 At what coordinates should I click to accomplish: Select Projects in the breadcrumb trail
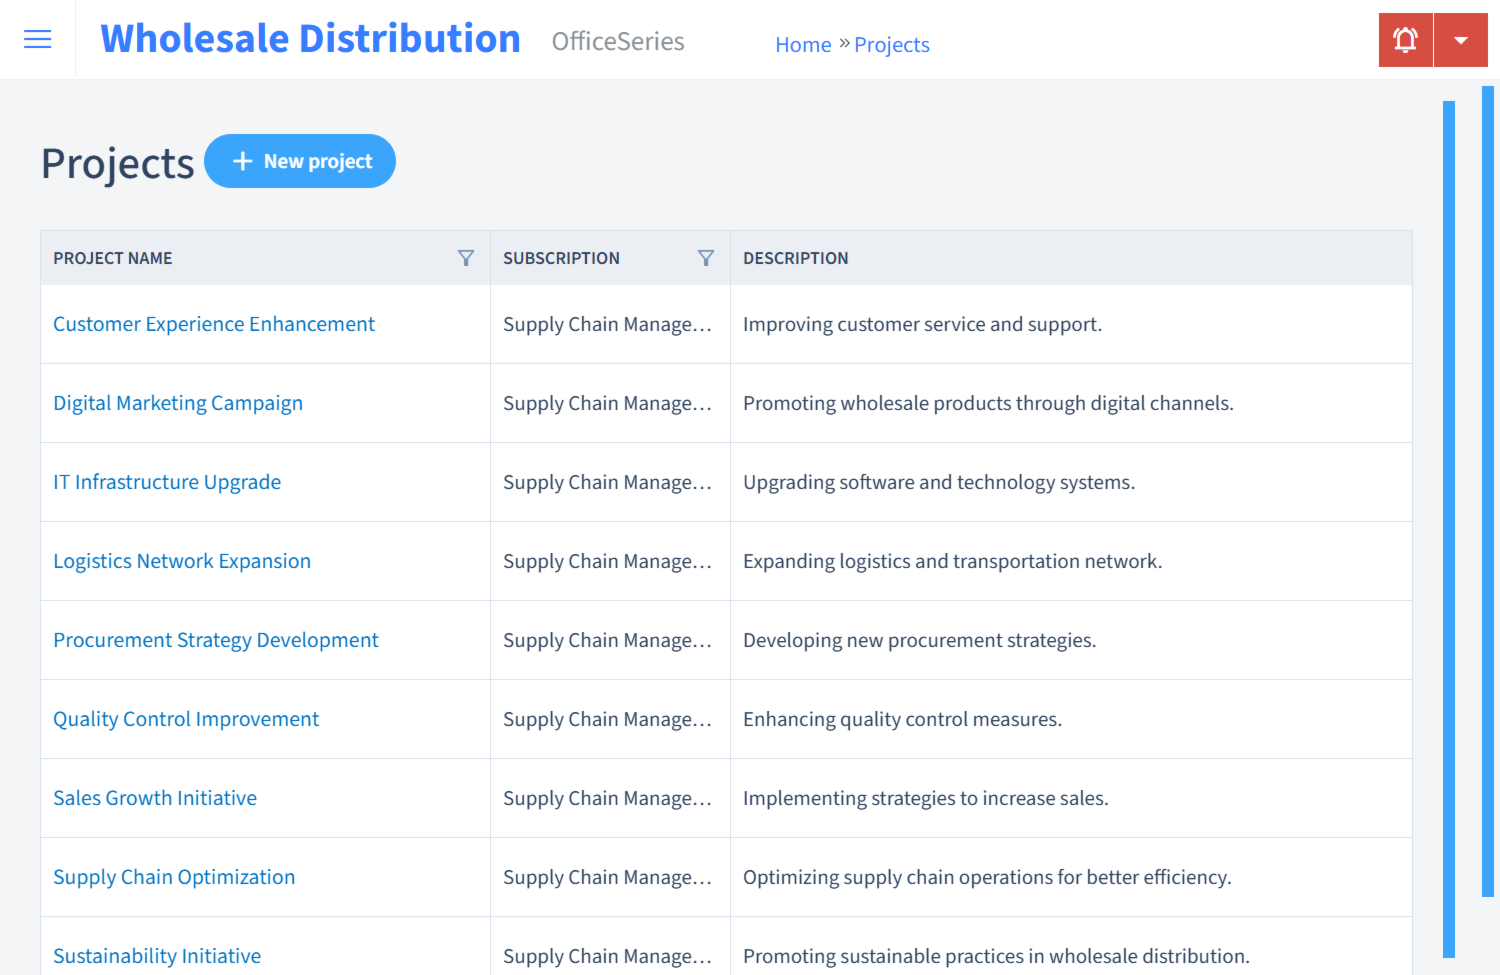pyautogui.click(x=891, y=44)
